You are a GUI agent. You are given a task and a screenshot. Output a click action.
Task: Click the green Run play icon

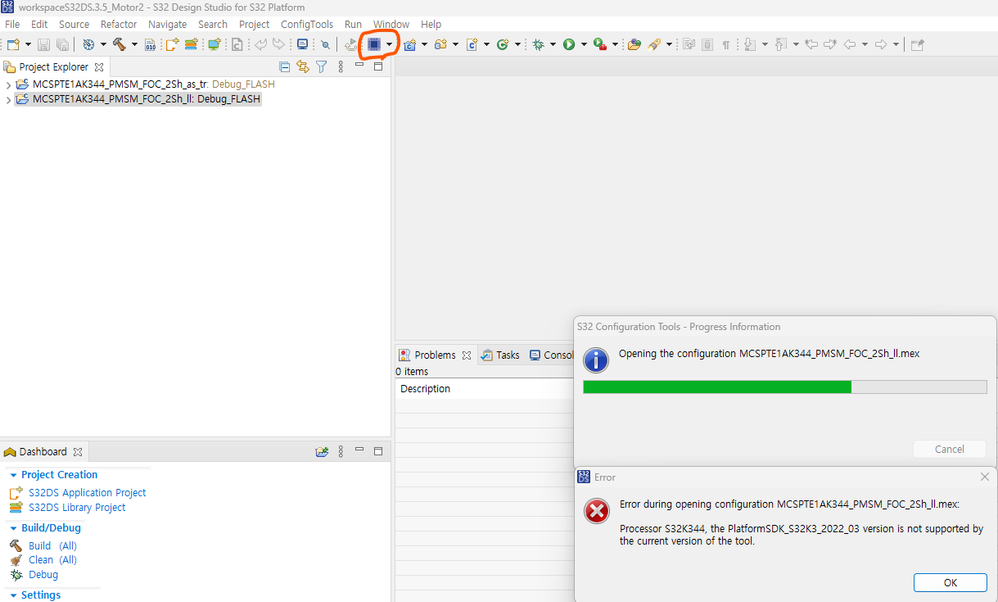(569, 45)
